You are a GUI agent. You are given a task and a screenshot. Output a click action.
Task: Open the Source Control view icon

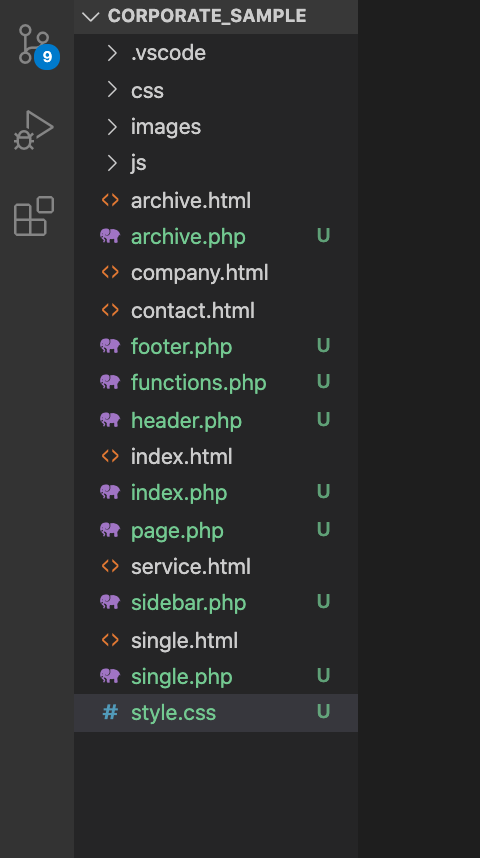coord(34,44)
